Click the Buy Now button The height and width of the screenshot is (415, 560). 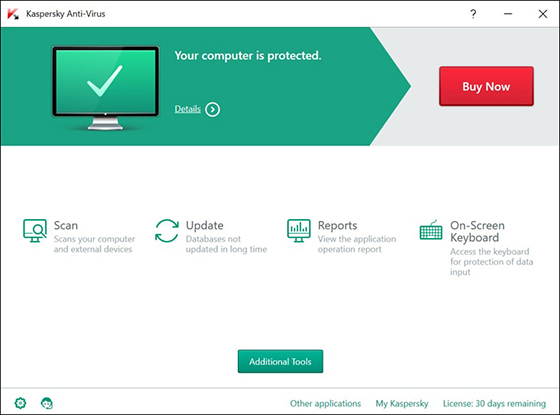point(486,86)
